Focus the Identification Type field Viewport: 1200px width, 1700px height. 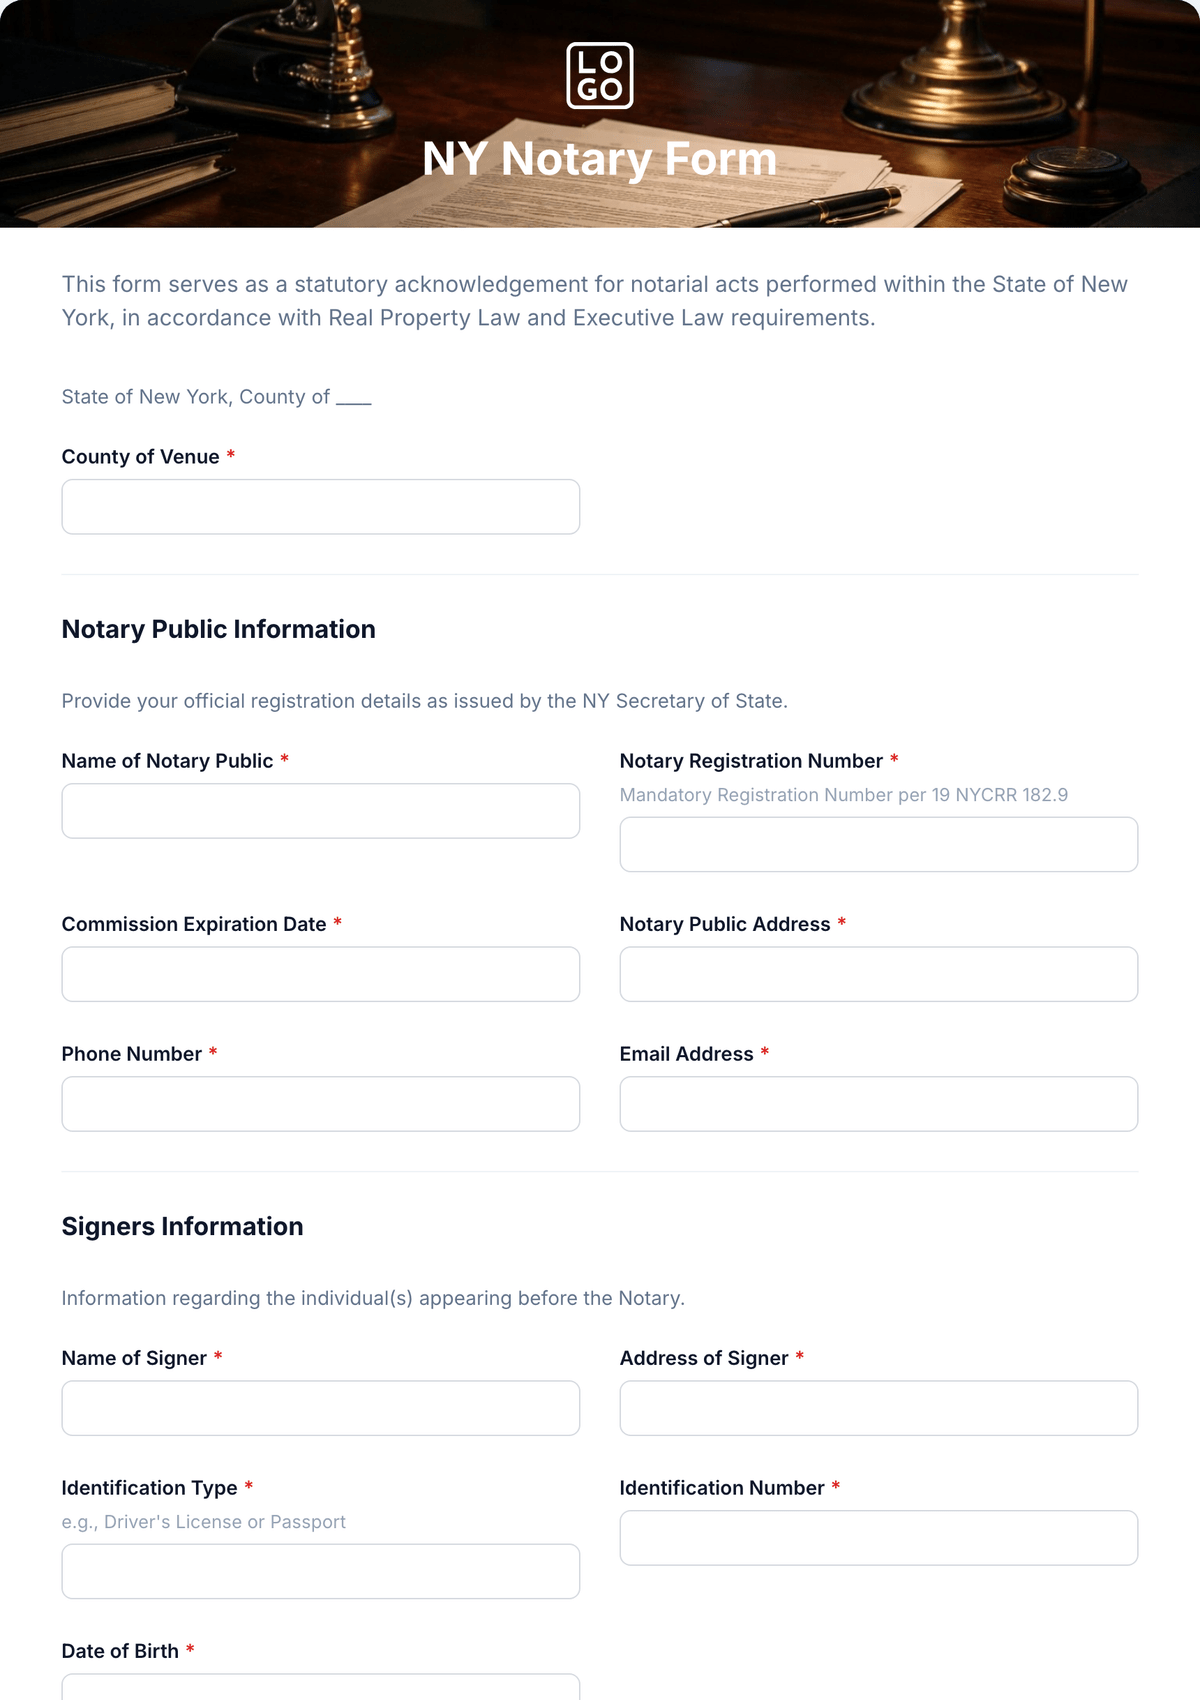(x=321, y=1572)
